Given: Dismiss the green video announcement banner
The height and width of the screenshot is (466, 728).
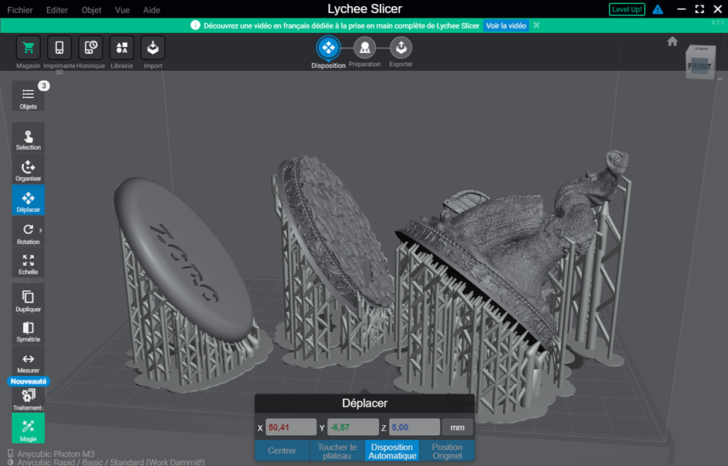Looking at the screenshot, I should [x=536, y=25].
